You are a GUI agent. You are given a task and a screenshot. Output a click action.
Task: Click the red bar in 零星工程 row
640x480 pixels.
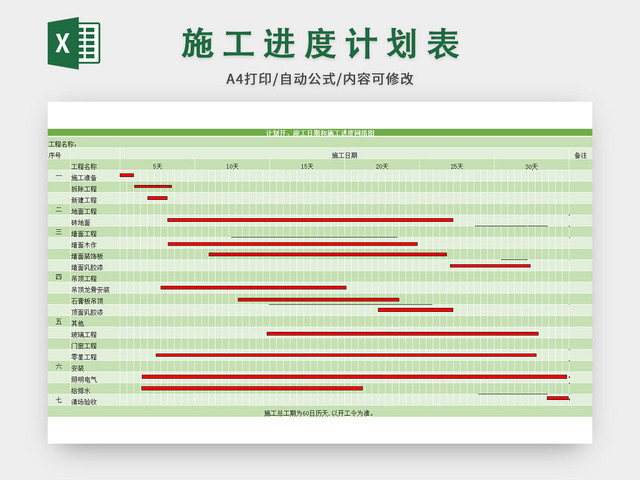tap(346, 355)
